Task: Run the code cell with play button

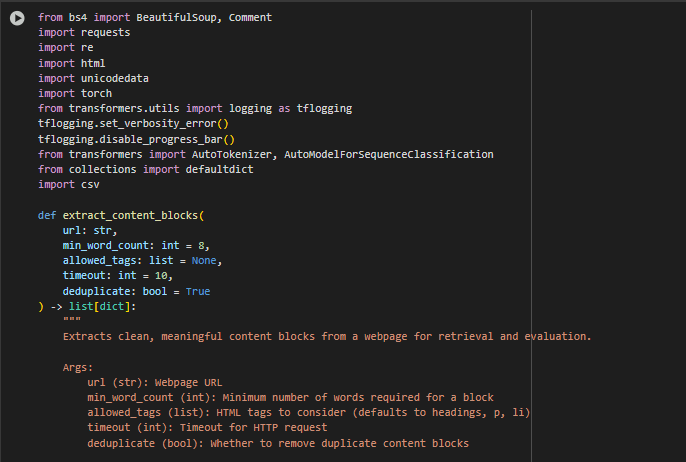Action: point(17,18)
